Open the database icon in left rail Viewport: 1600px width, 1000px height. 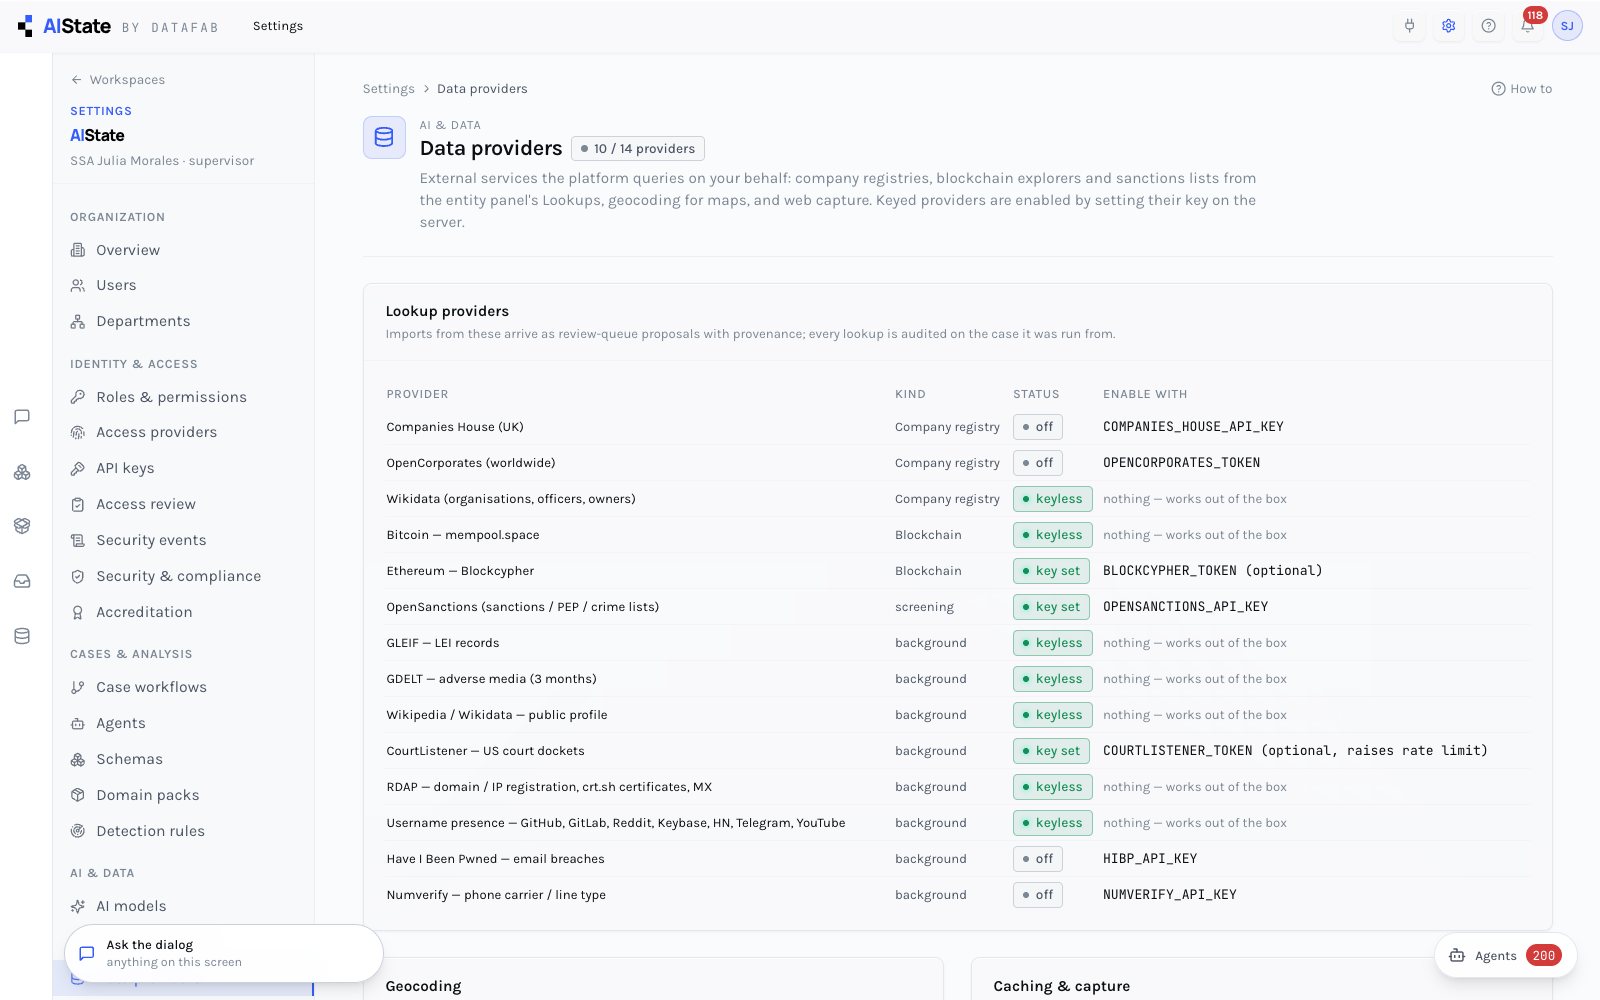coord(22,636)
